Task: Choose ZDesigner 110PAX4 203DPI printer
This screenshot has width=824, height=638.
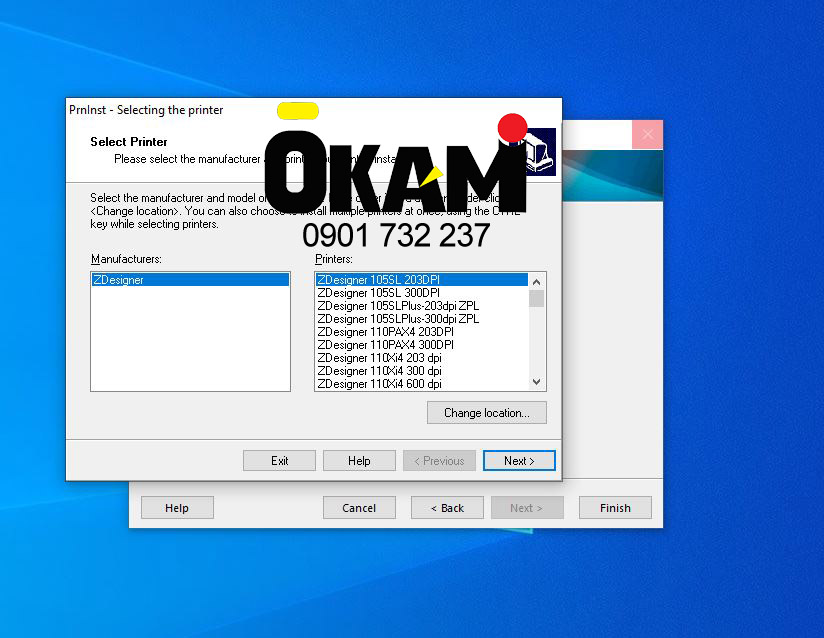Action: tap(421, 332)
